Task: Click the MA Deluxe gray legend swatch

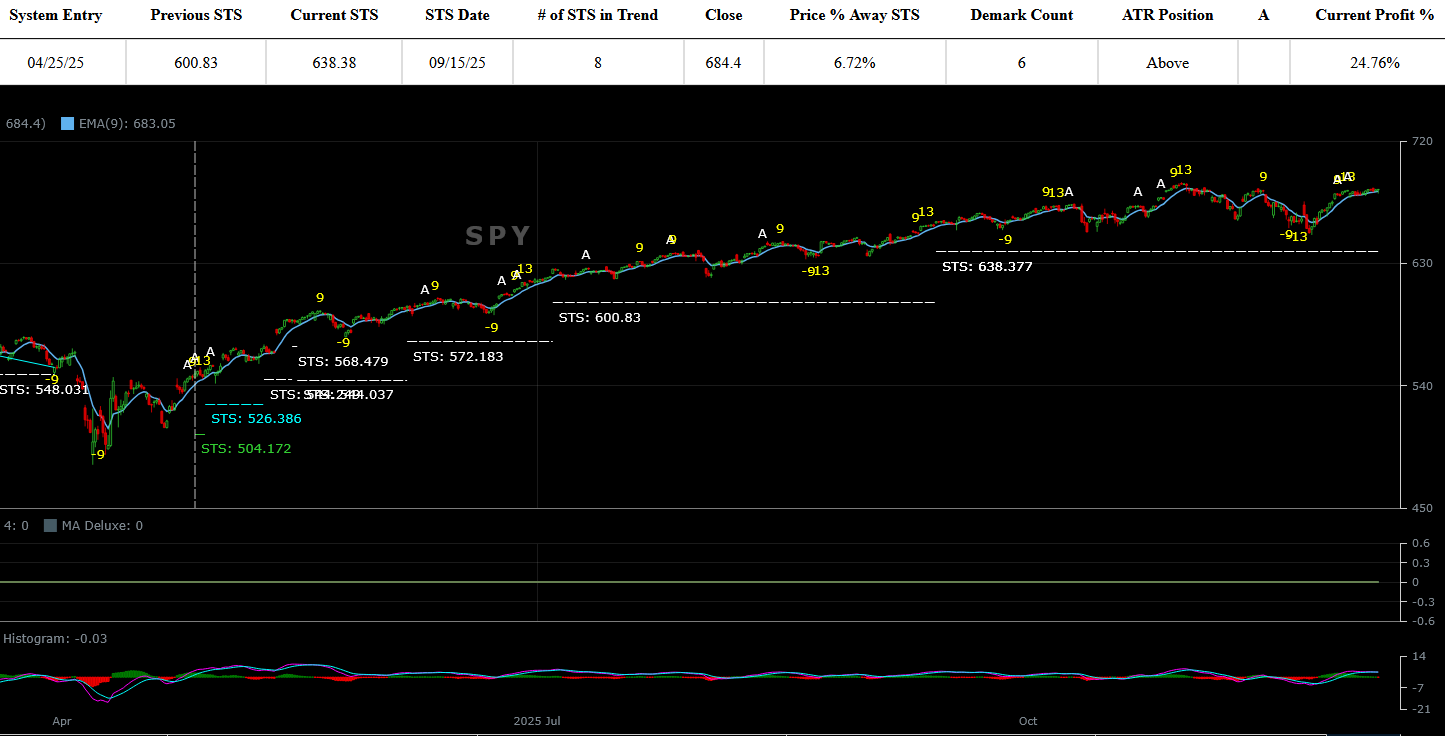Action: click(50, 526)
